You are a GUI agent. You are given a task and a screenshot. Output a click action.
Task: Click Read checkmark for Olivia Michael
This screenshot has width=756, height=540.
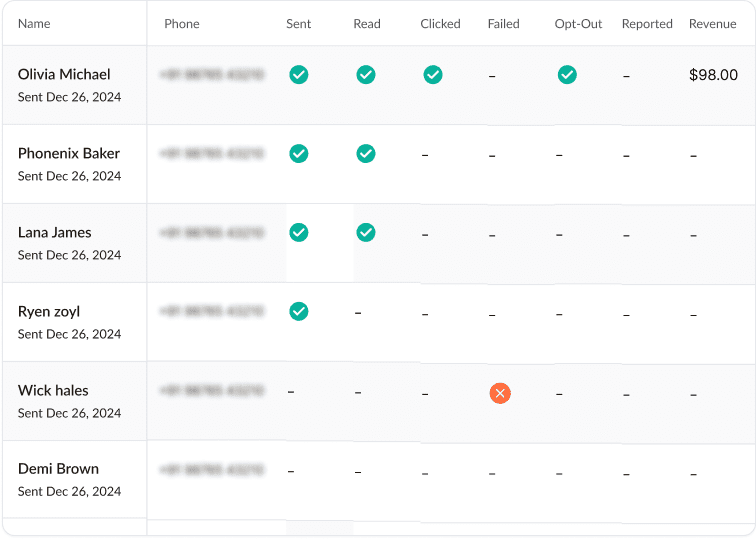point(366,75)
